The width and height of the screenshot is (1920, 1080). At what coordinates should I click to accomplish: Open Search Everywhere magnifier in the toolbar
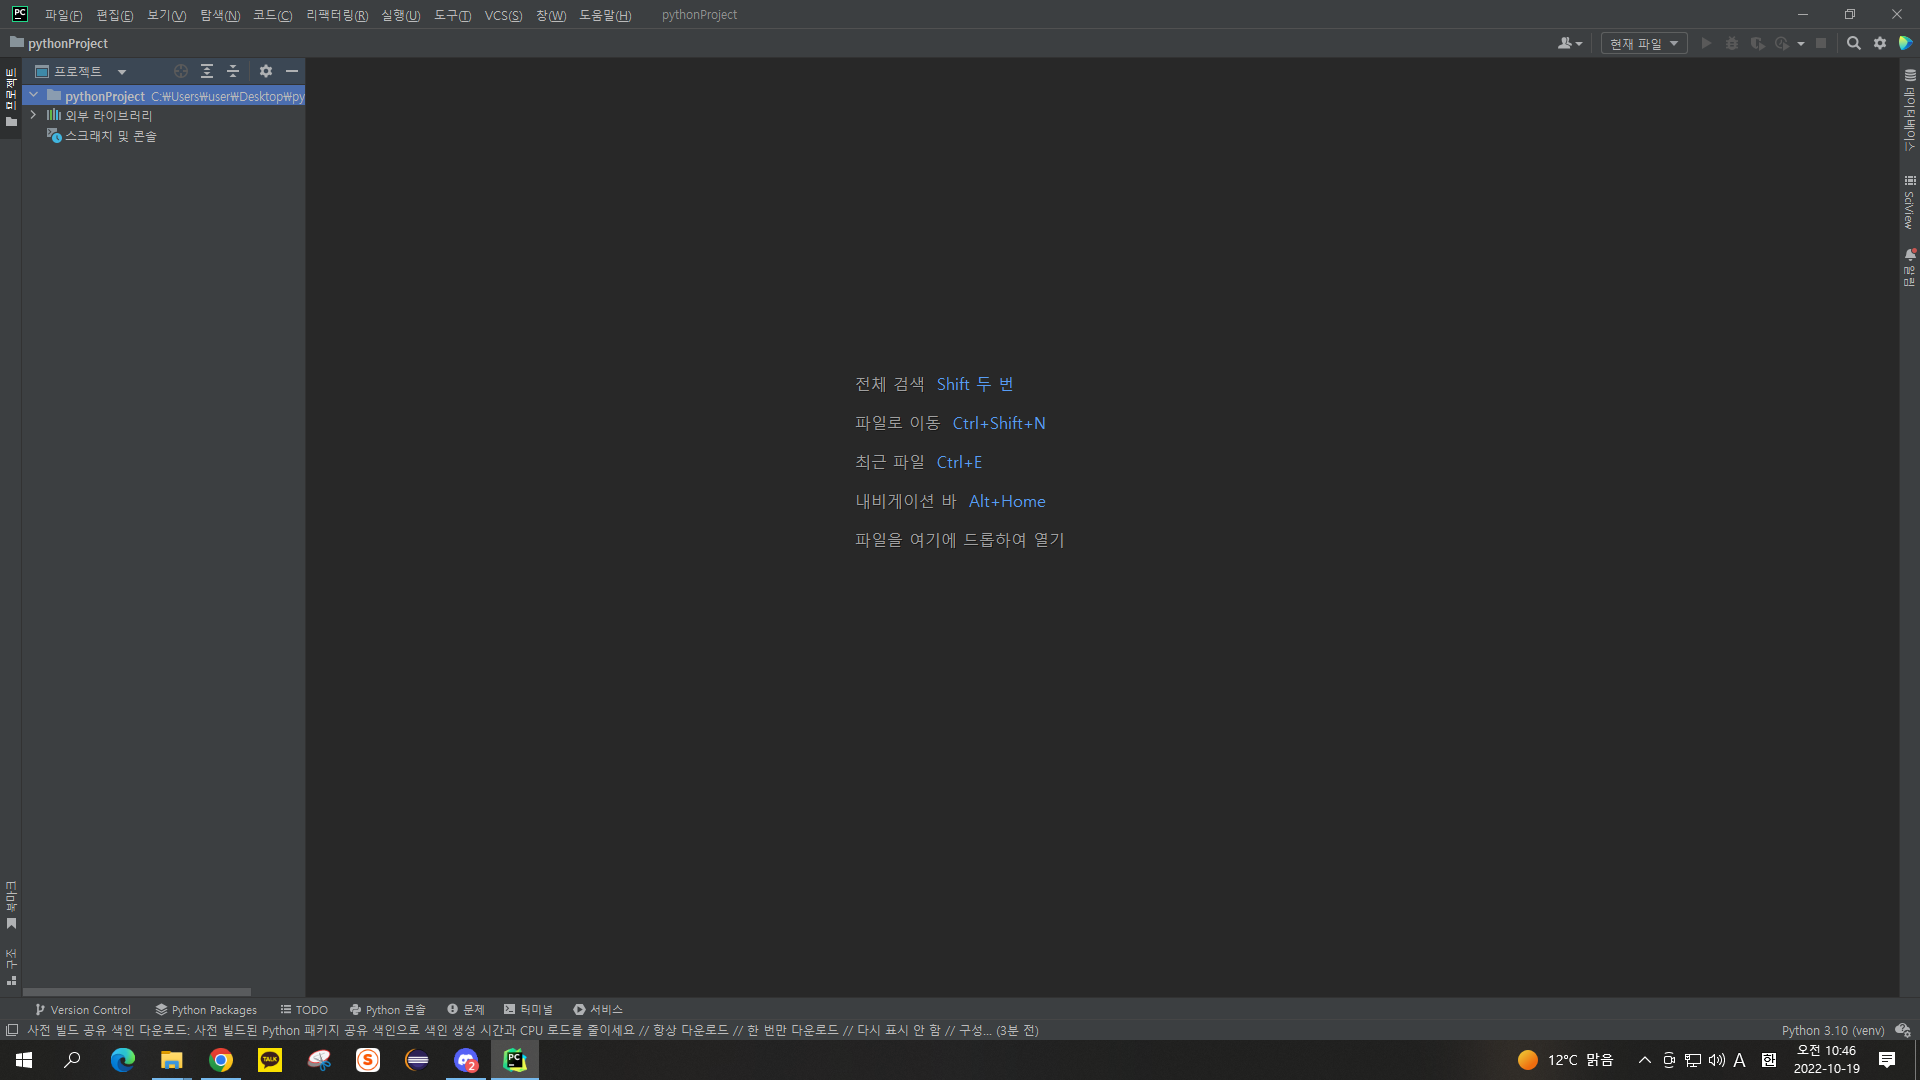(x=1853, y=43)
